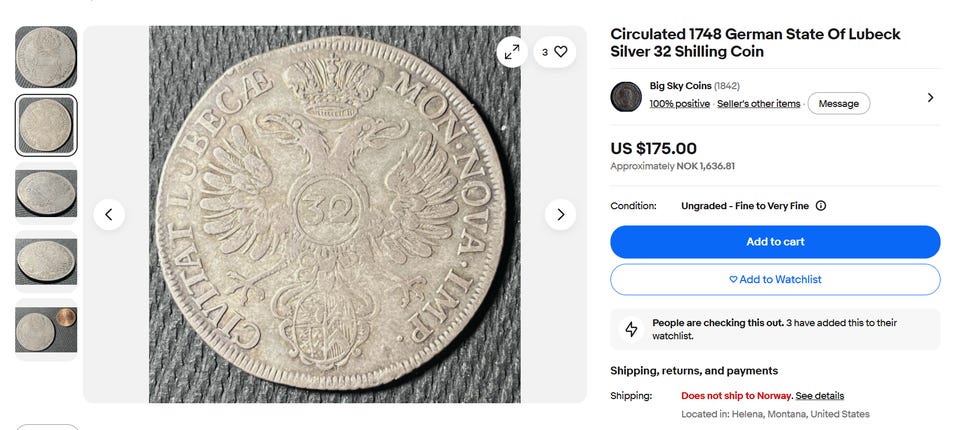
Task: Click the lightning bolt popularity icon
Action: point(631,329)
